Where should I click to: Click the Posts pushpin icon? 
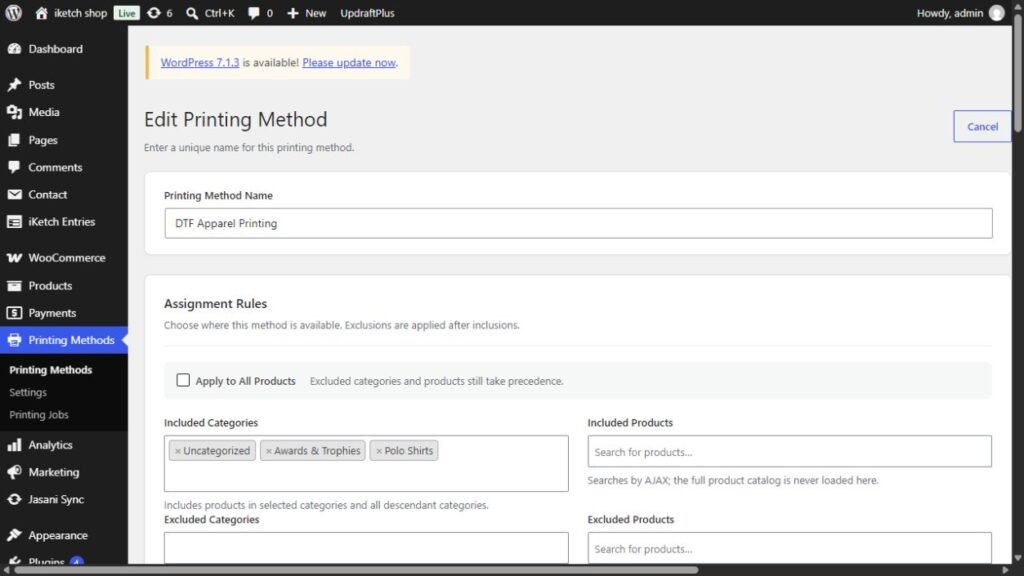[14, 85]
